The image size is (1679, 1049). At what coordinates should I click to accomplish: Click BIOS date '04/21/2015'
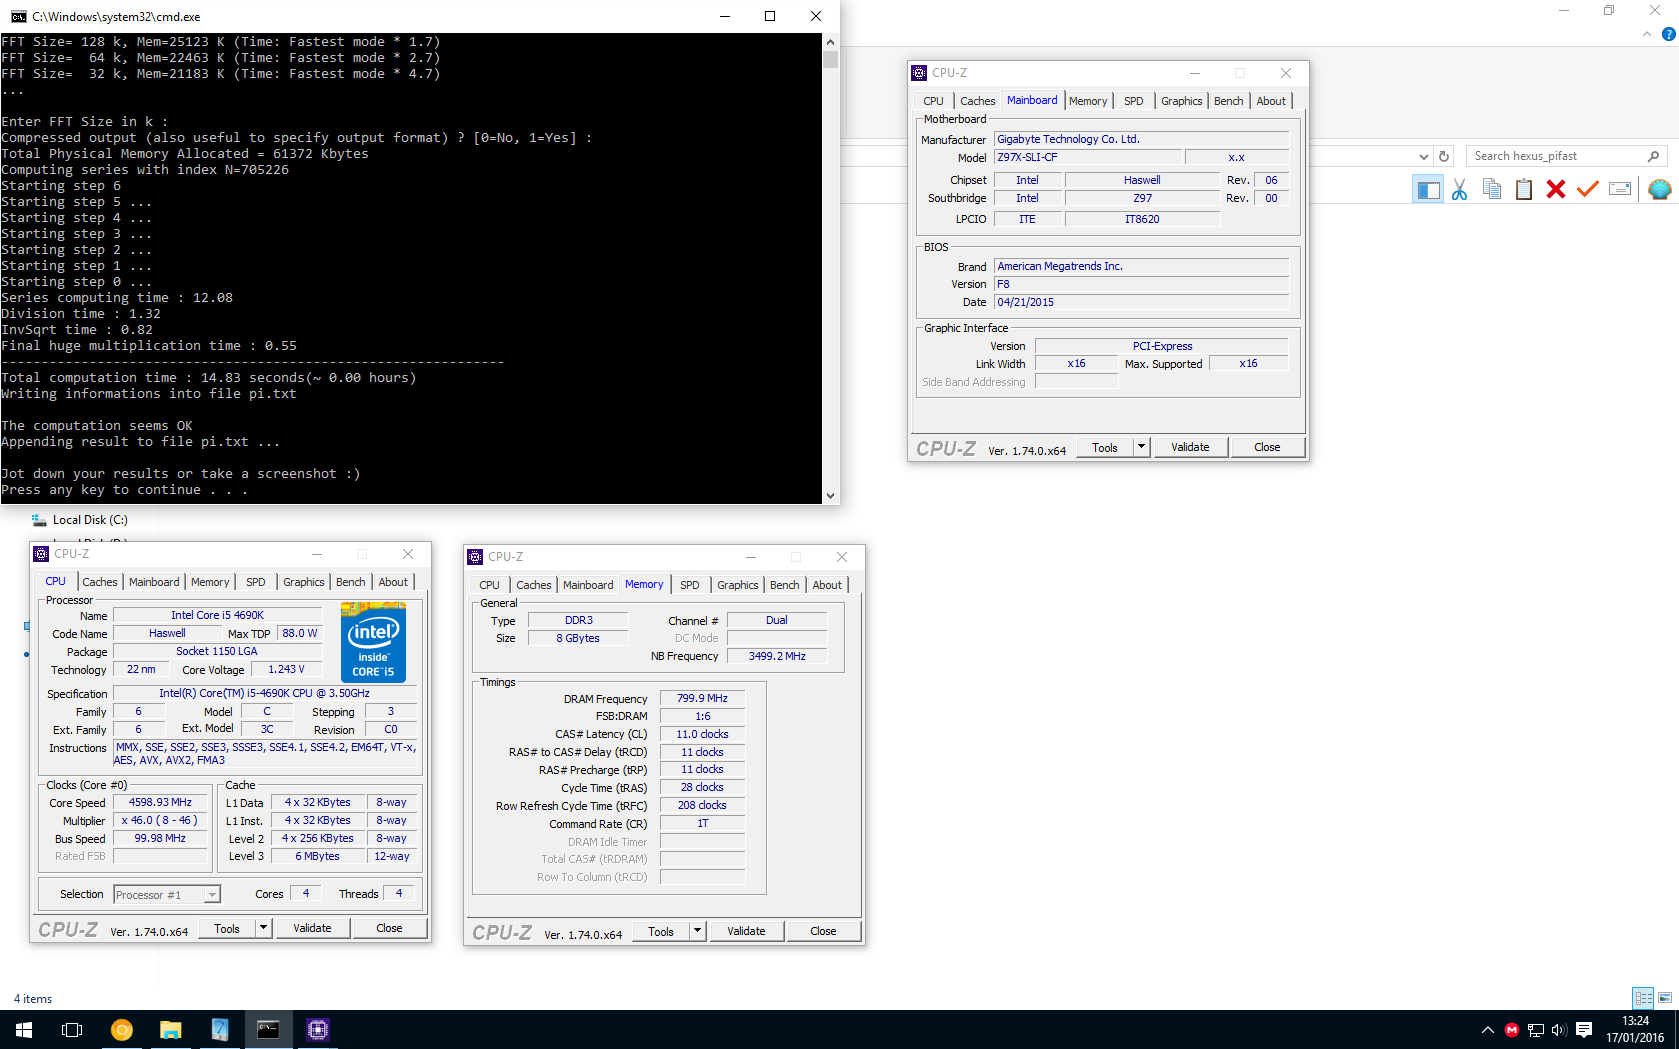[x=1141, y=302]
